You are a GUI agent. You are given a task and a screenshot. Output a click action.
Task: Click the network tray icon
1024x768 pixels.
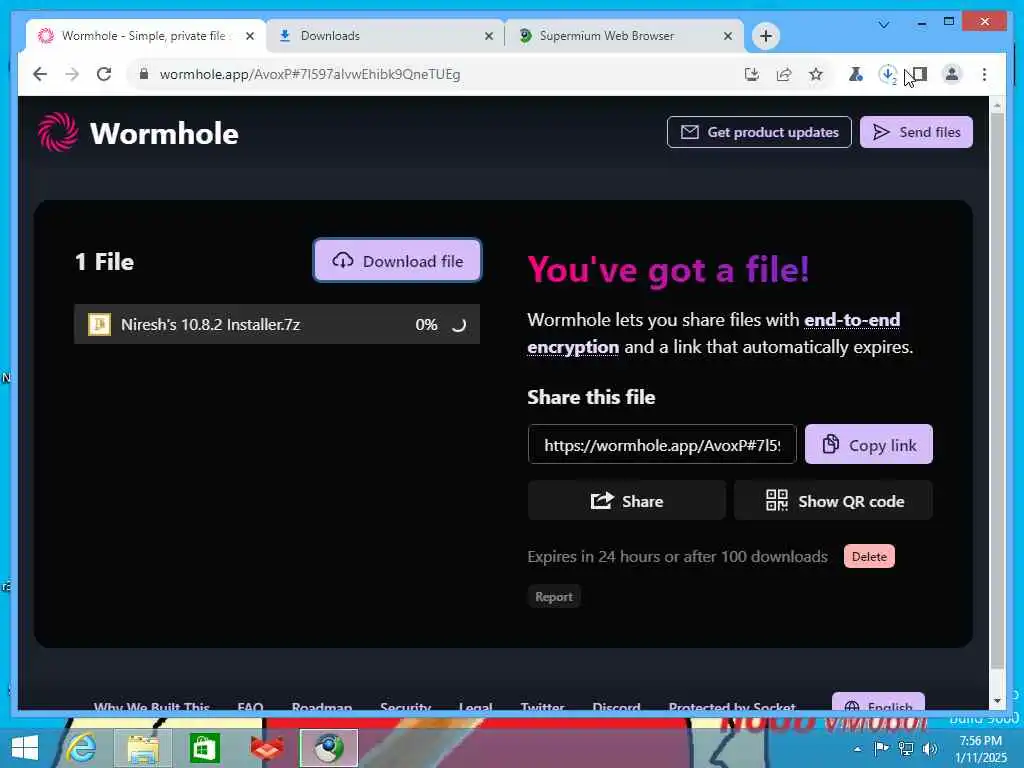tap(906, 748)
